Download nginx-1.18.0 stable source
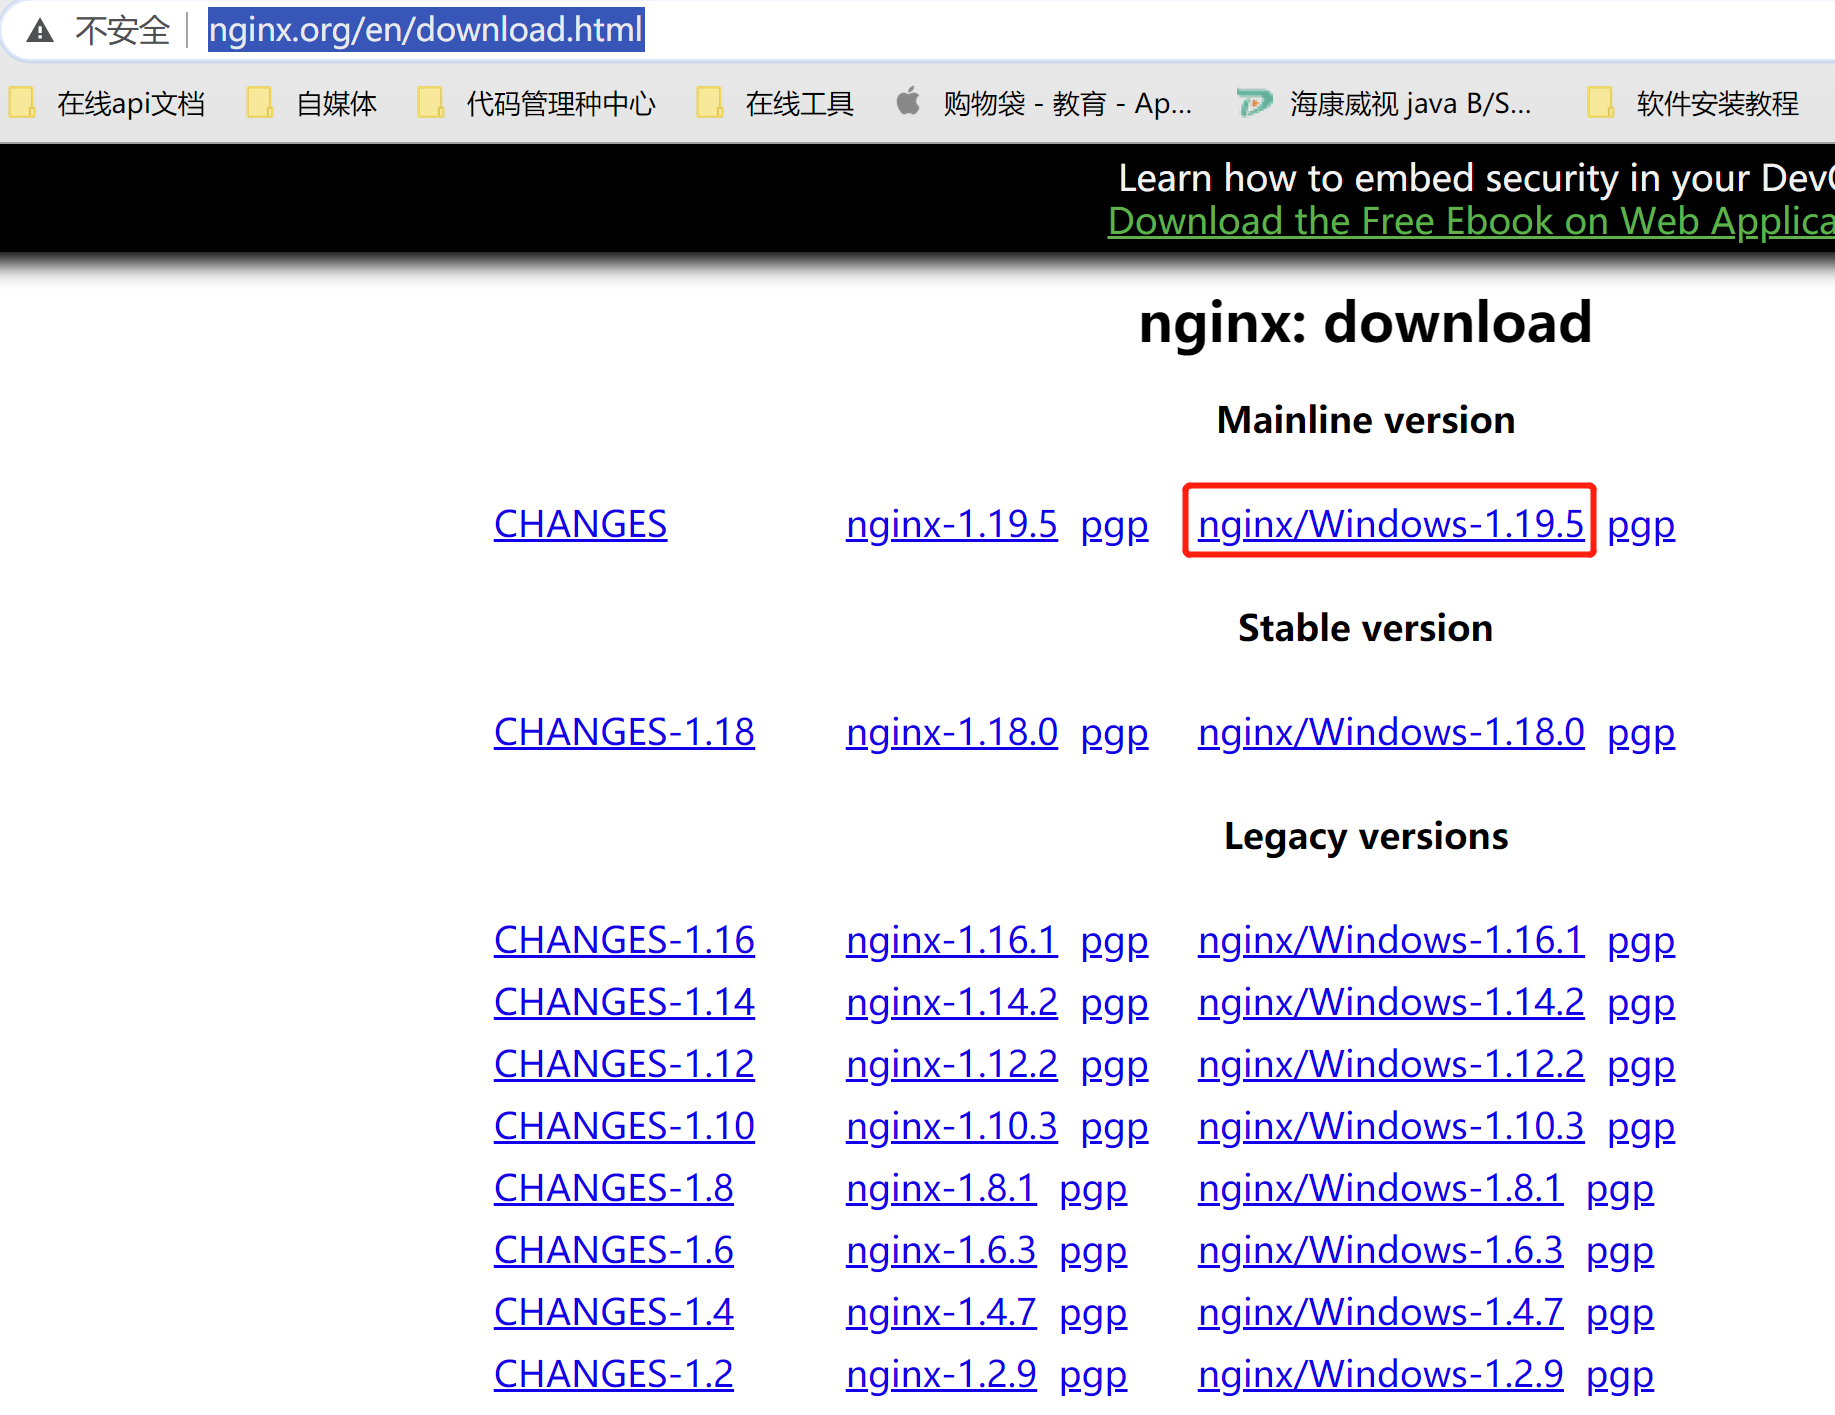Image resolution: width=1835 pixels, height=1415 pixels. tap(951, 733)
